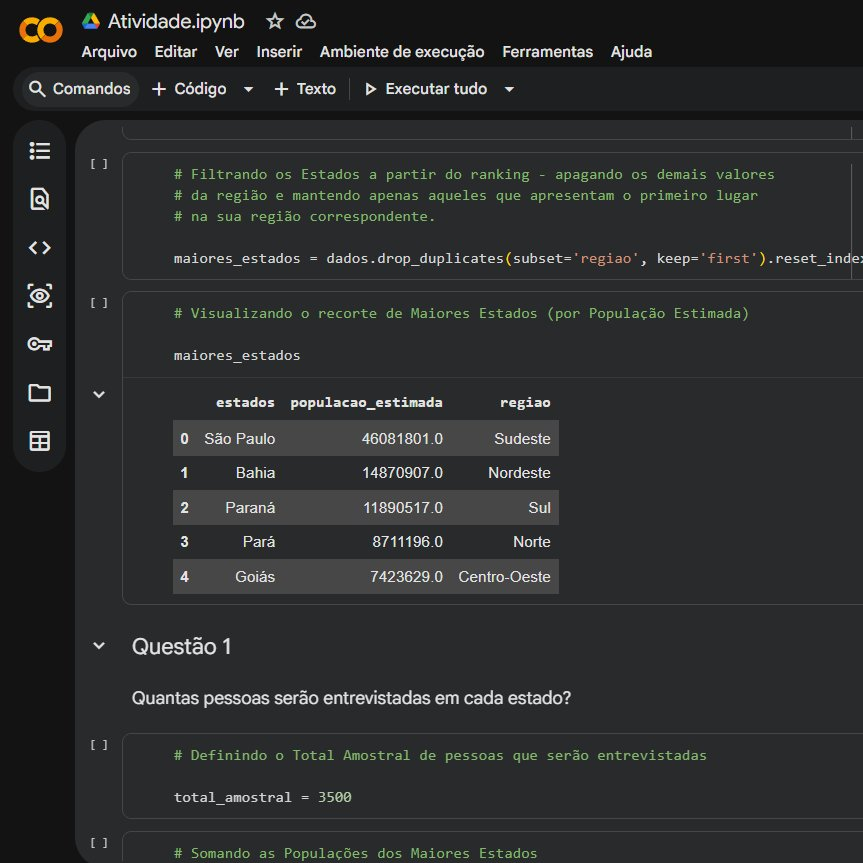Collapse the Questão 1 section
This screenshot has width=863, height=863.
[99, 646]
